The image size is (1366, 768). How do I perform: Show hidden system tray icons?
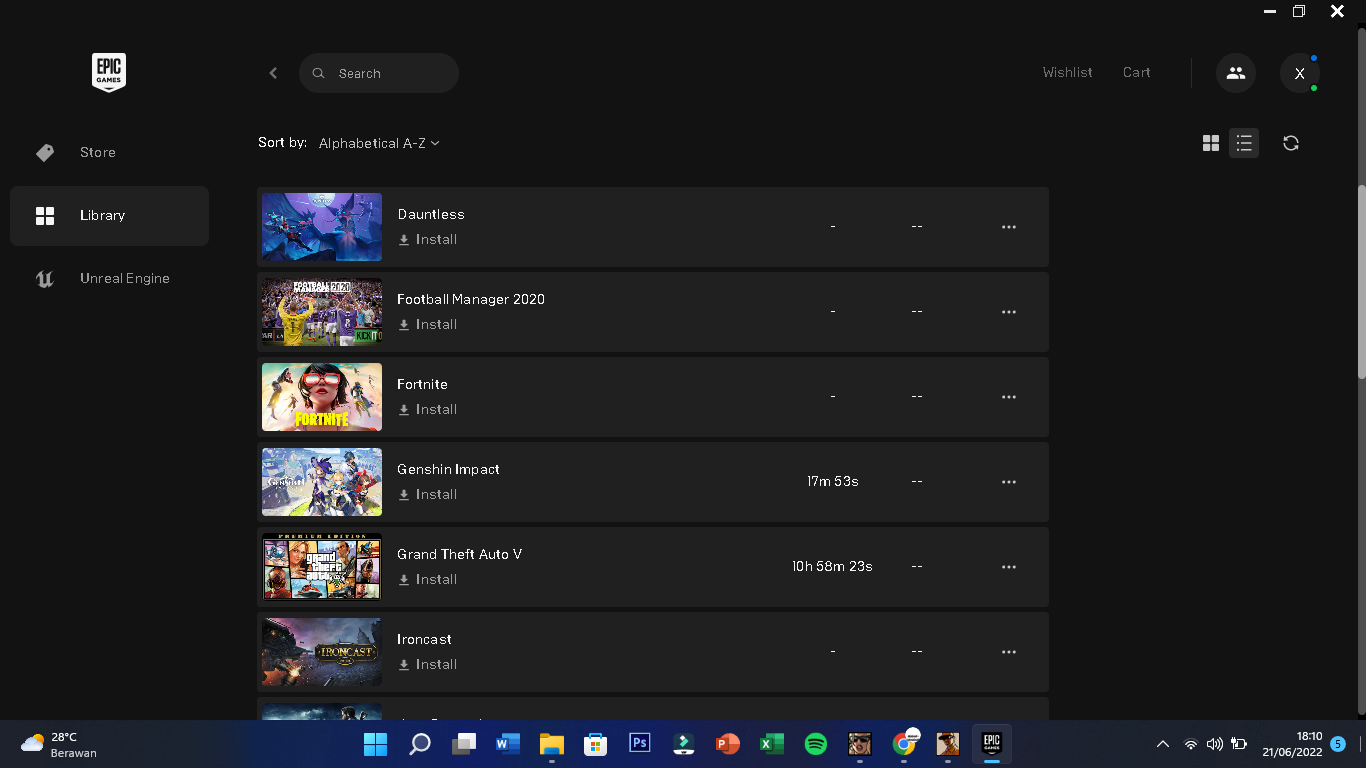pyautogui.click(x=1162, y=744)
